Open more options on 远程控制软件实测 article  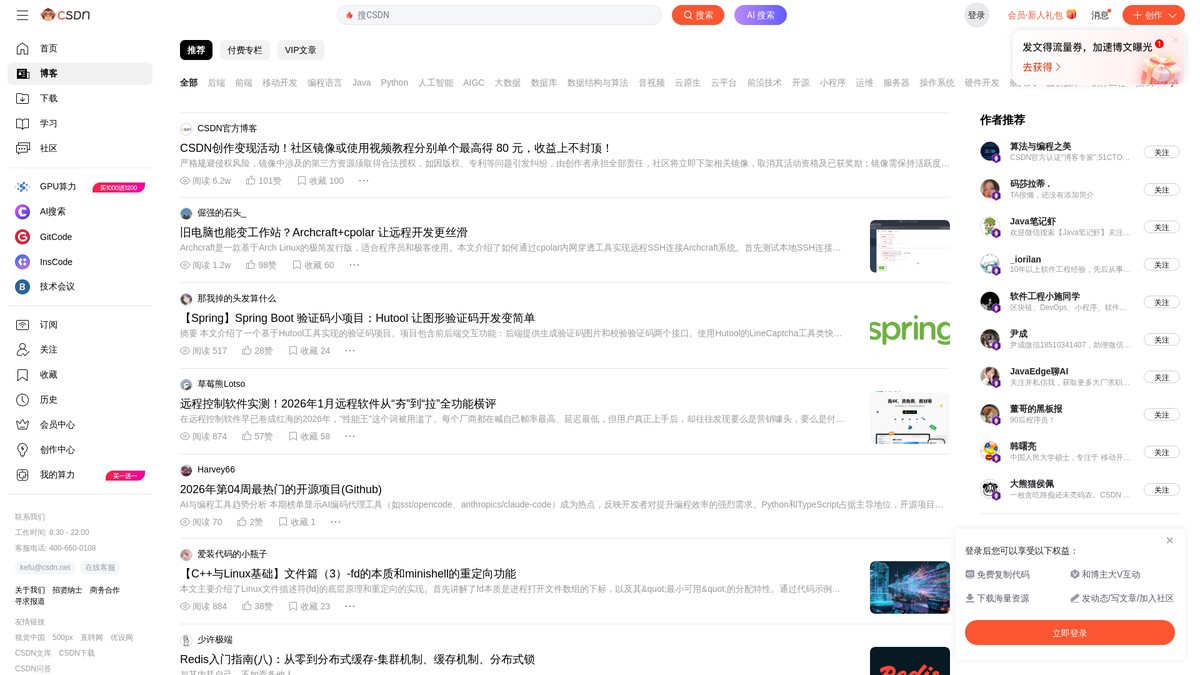click(350, 436)
